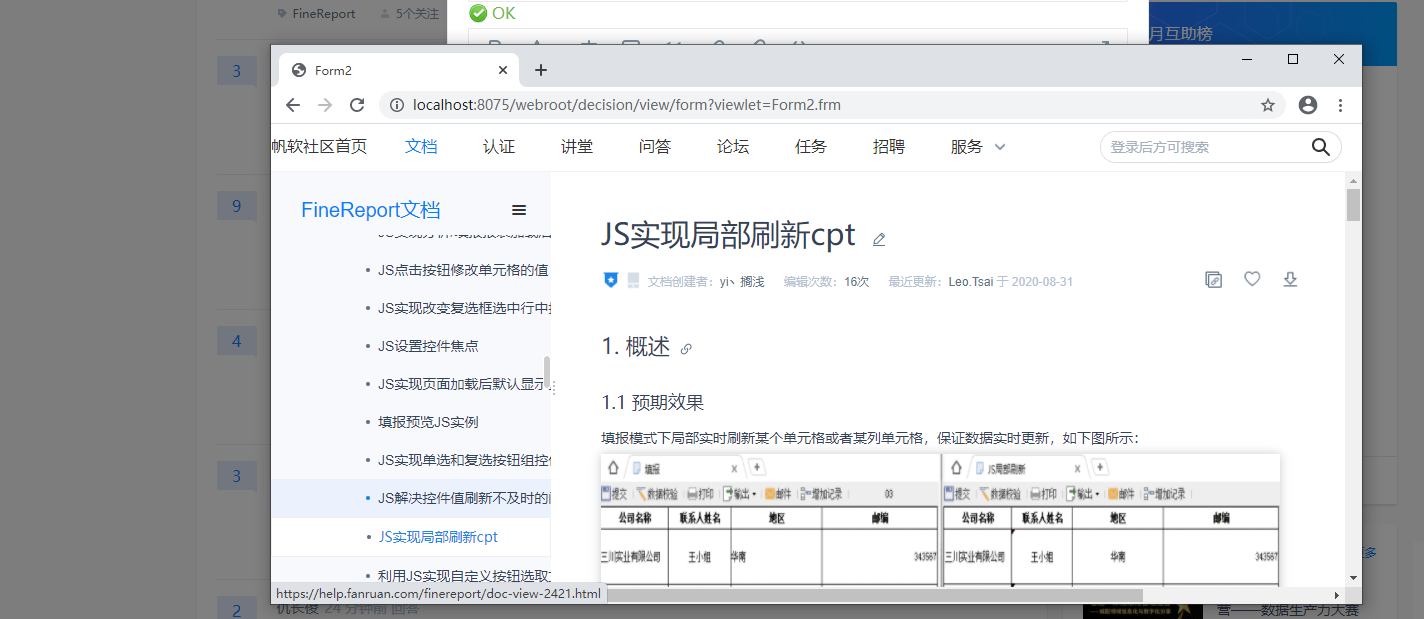
Task: Click vote count 2 in background window
Action: click(237, 610)
